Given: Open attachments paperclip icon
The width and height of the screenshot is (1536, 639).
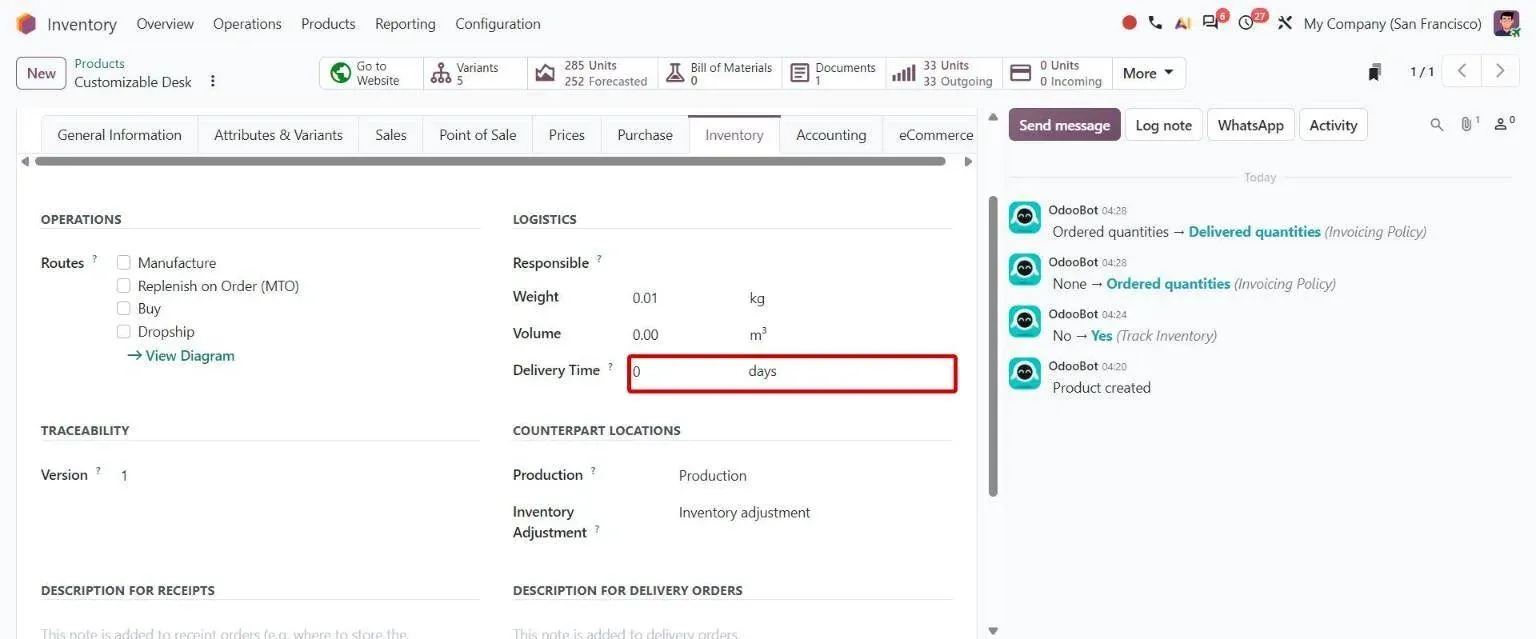Looking at the screenshot, I should pos(1468,125).
